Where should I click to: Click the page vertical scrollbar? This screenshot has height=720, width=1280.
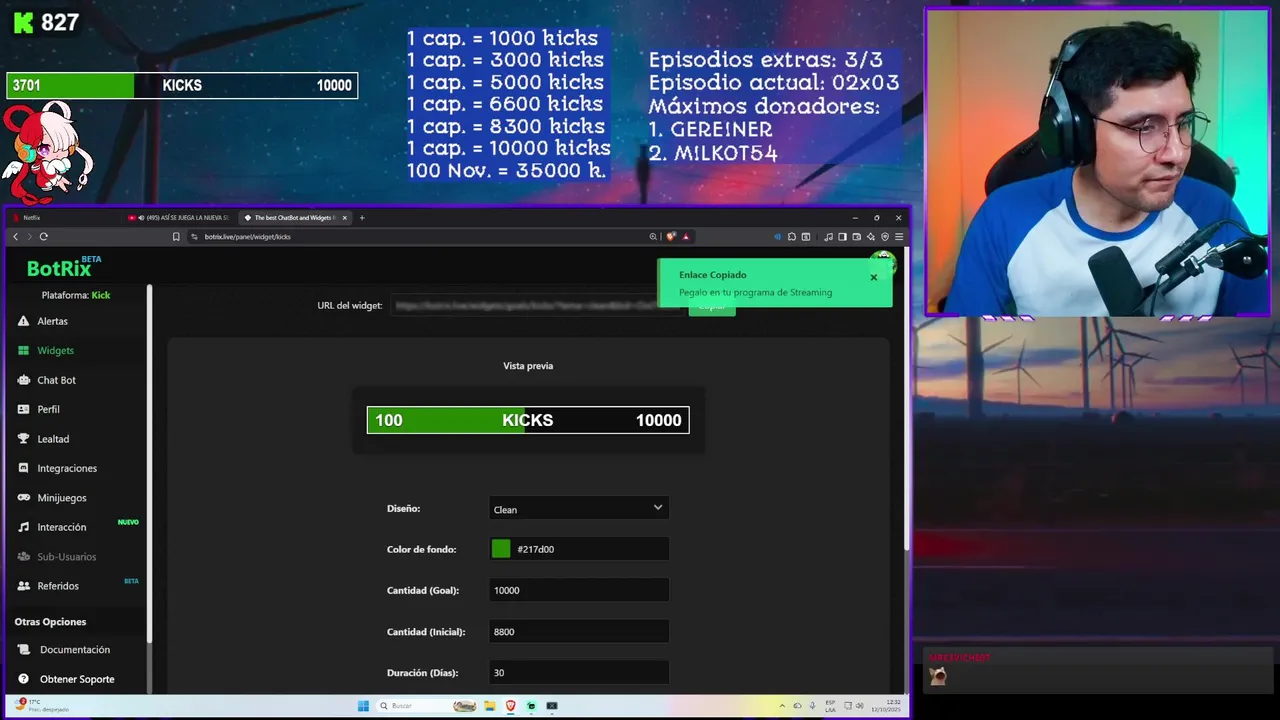(906, 400)
